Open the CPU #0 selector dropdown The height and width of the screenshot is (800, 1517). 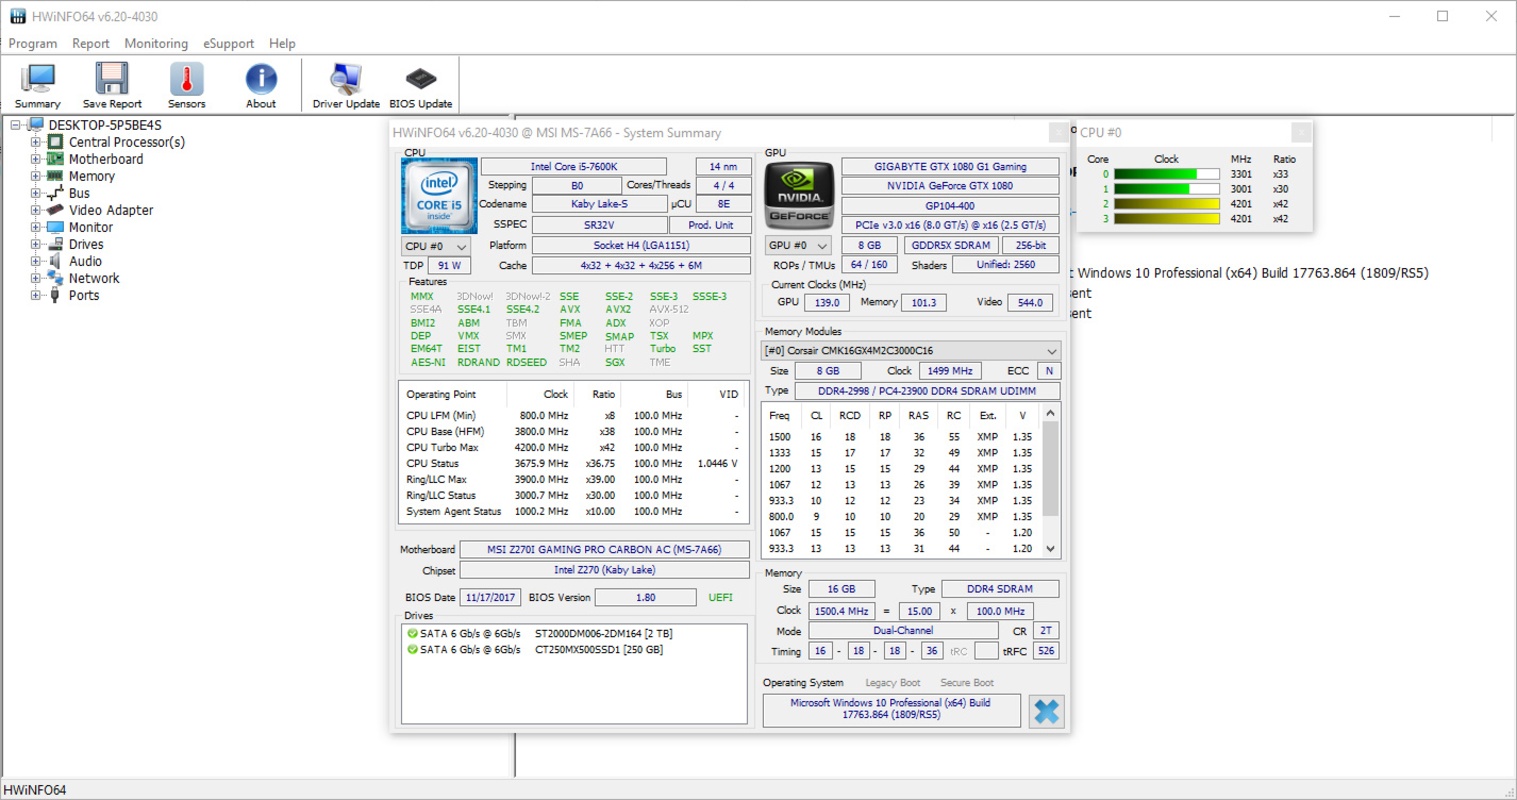click(436, 246)
